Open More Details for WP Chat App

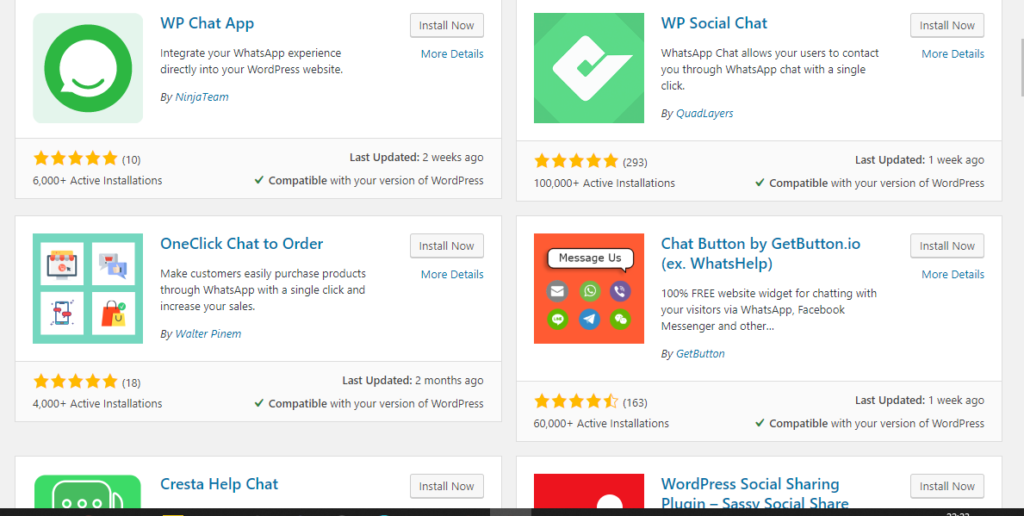click(451, 54)
